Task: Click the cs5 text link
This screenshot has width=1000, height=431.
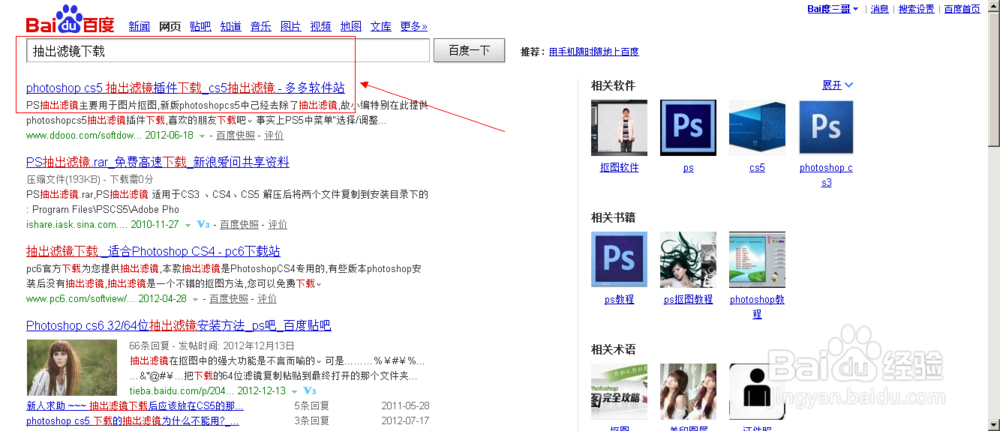Action: click(x=757, y=168)
